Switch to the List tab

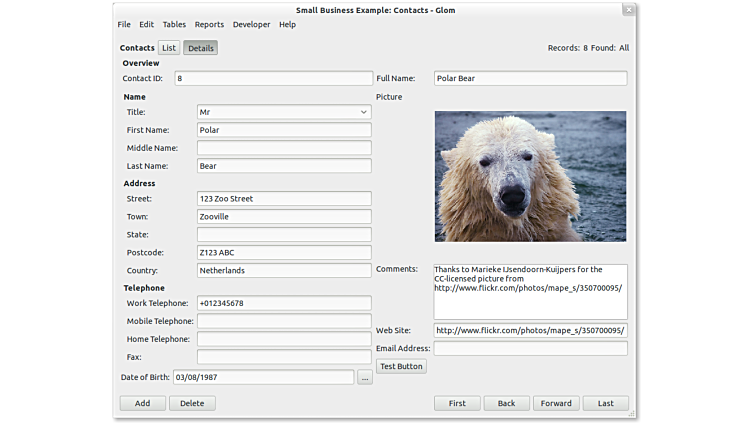169,48
